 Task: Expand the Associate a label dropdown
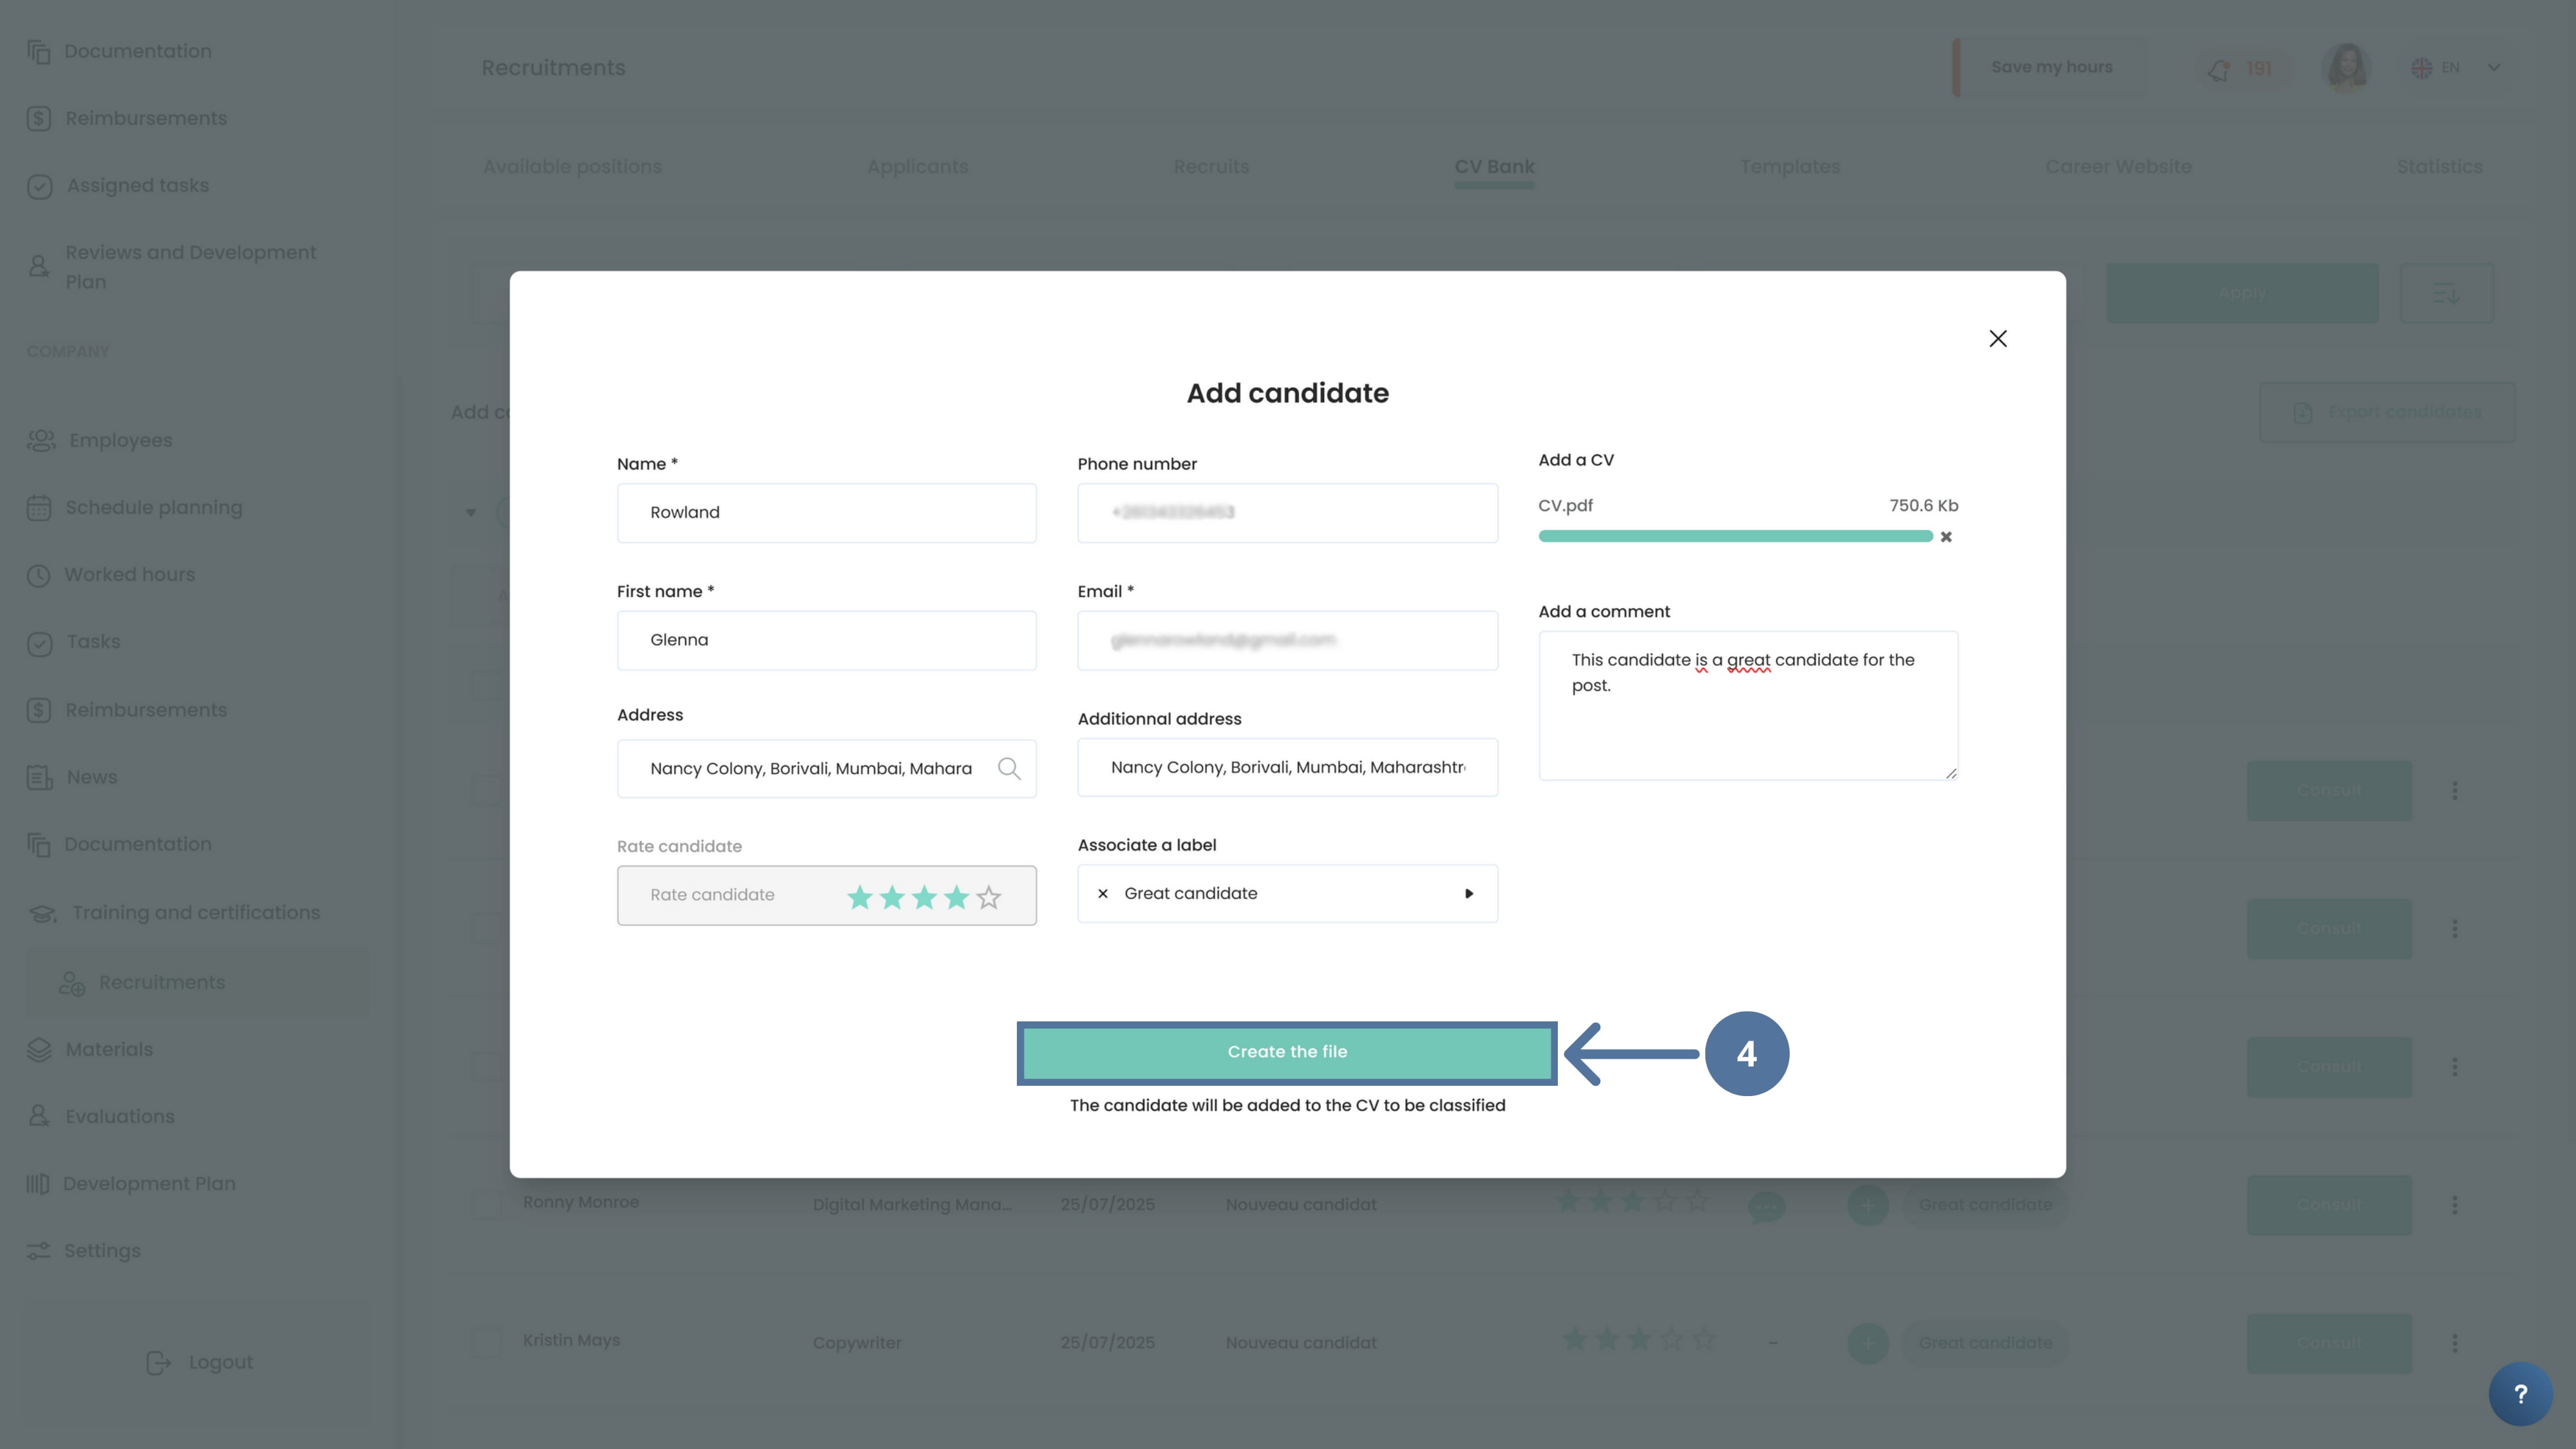[x=1469, y=894]
